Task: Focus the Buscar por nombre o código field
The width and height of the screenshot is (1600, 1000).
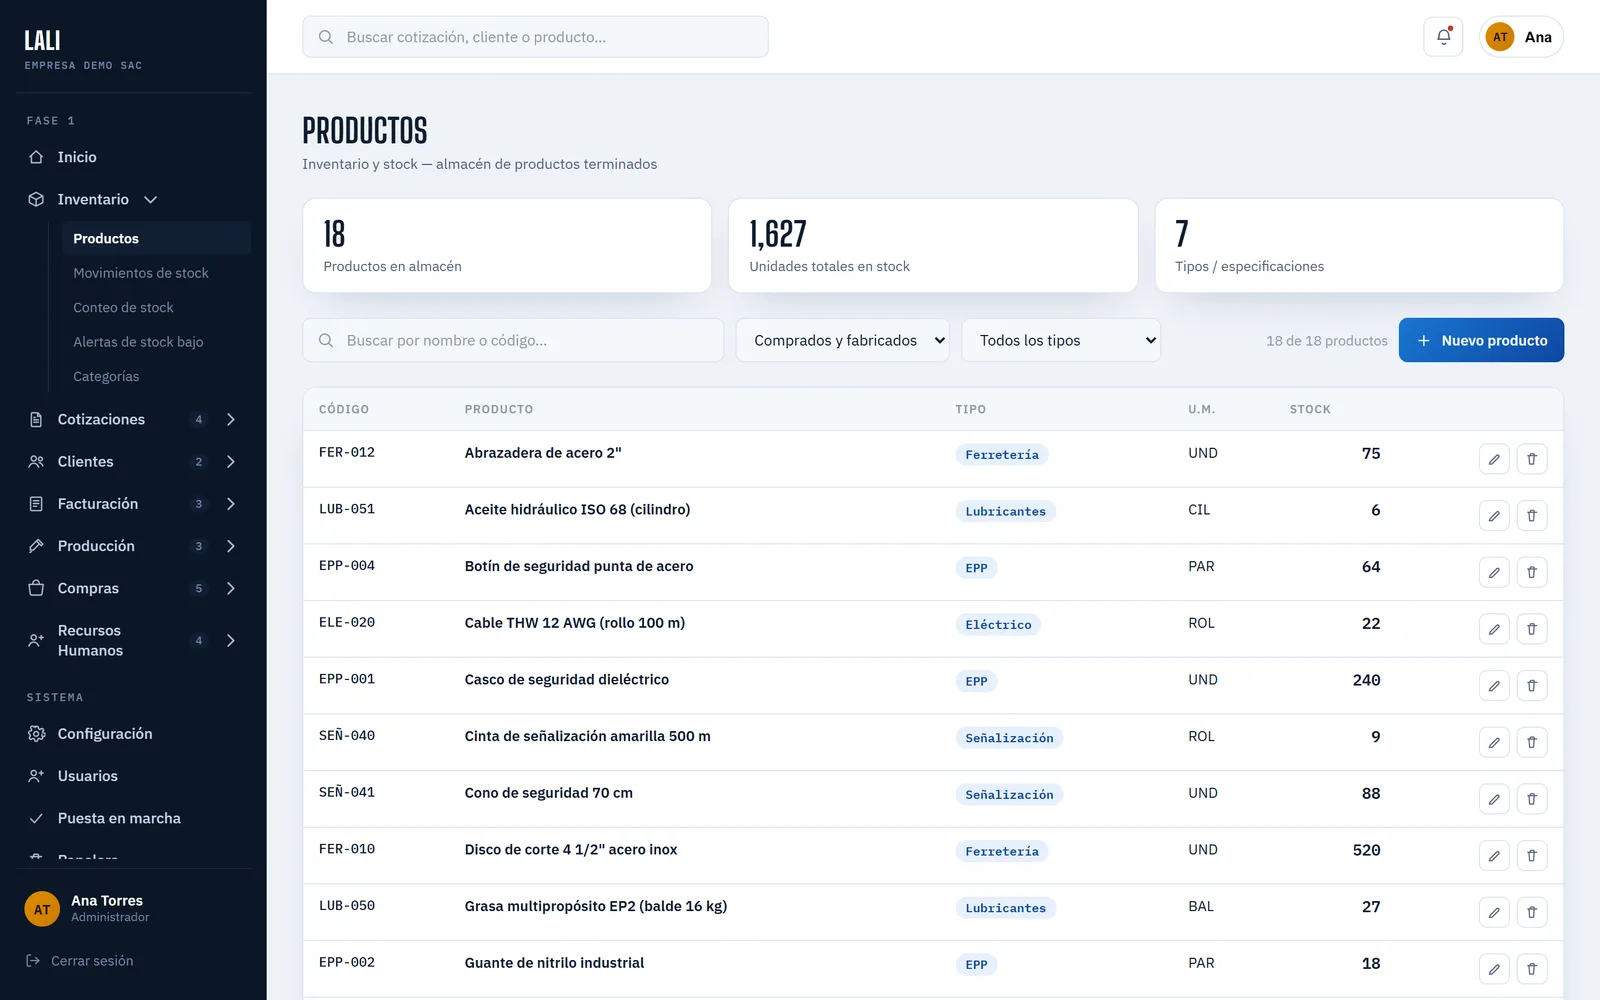Action: pyautogui.click(x=513, y=340)
